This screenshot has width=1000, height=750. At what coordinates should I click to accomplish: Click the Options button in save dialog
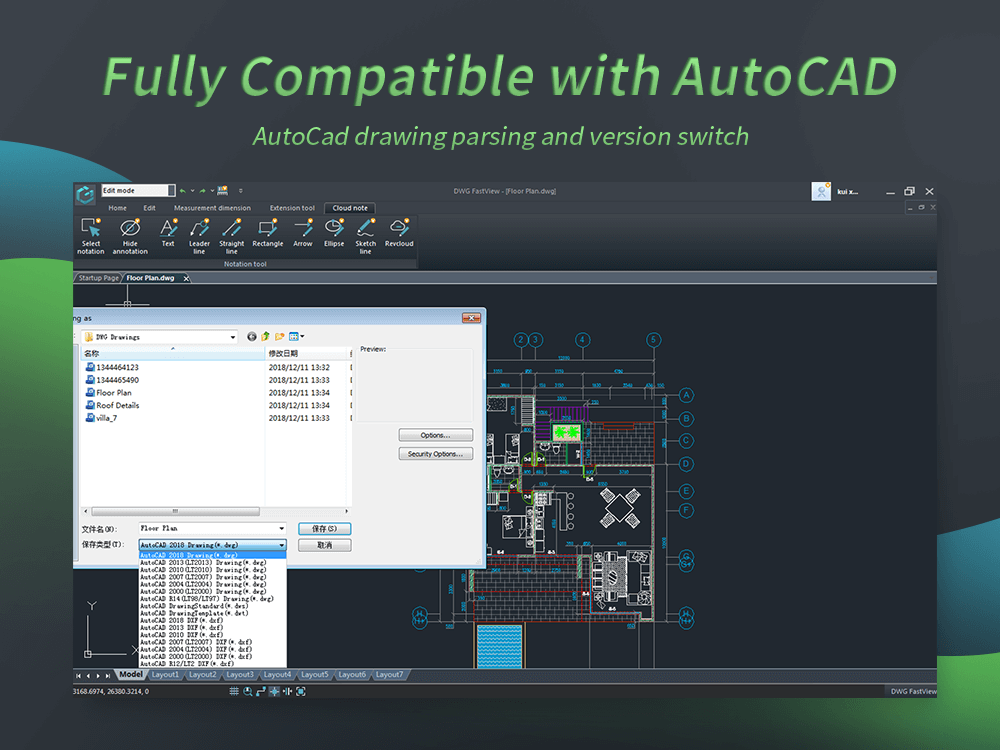(434, 434)
